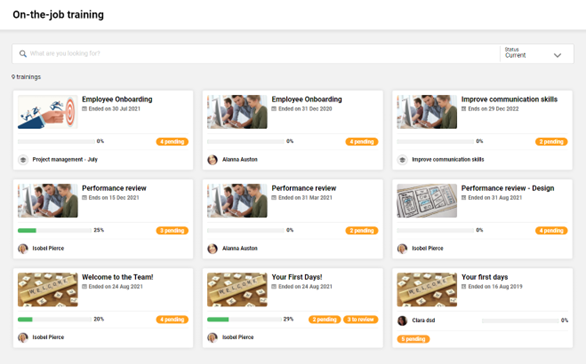Click the calendar icon beside Ends on 29 Dec 2022

464,109
